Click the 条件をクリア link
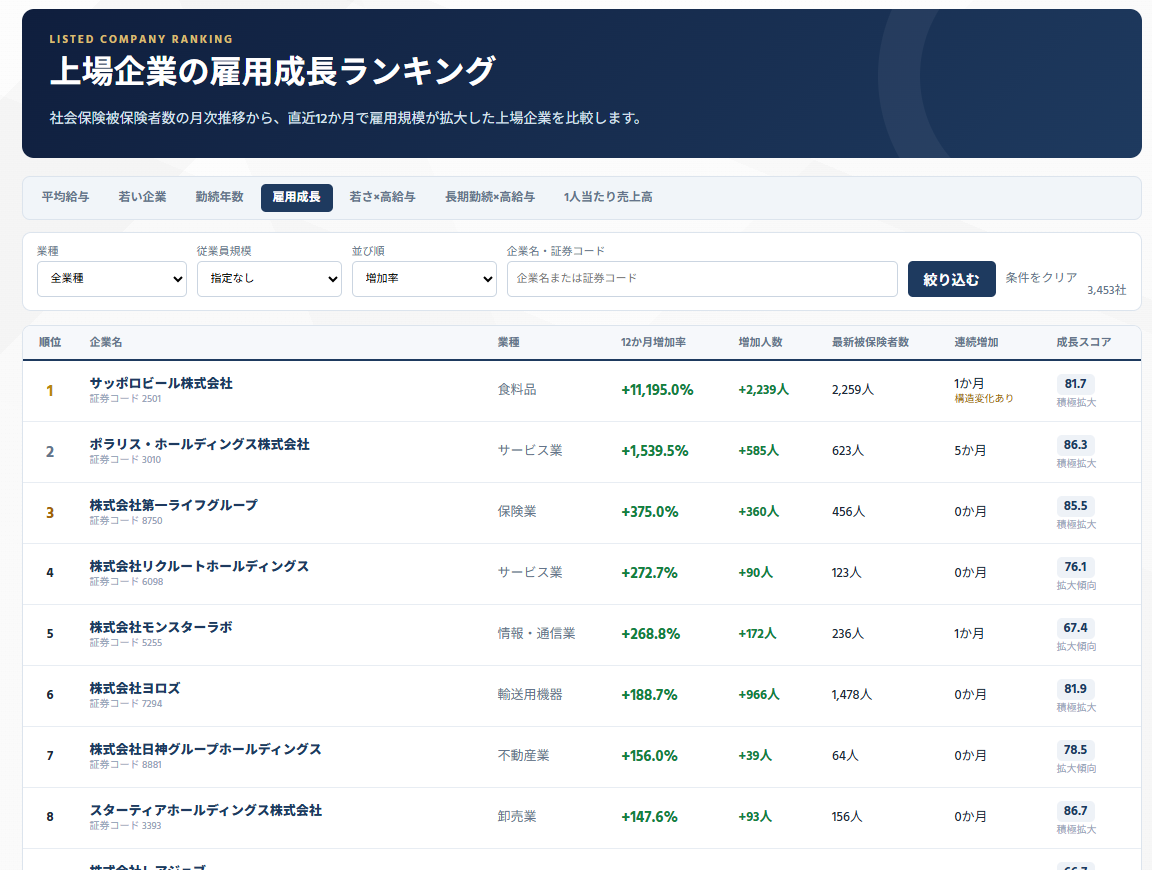The image size is (1152, 870). pos(1041,278)
